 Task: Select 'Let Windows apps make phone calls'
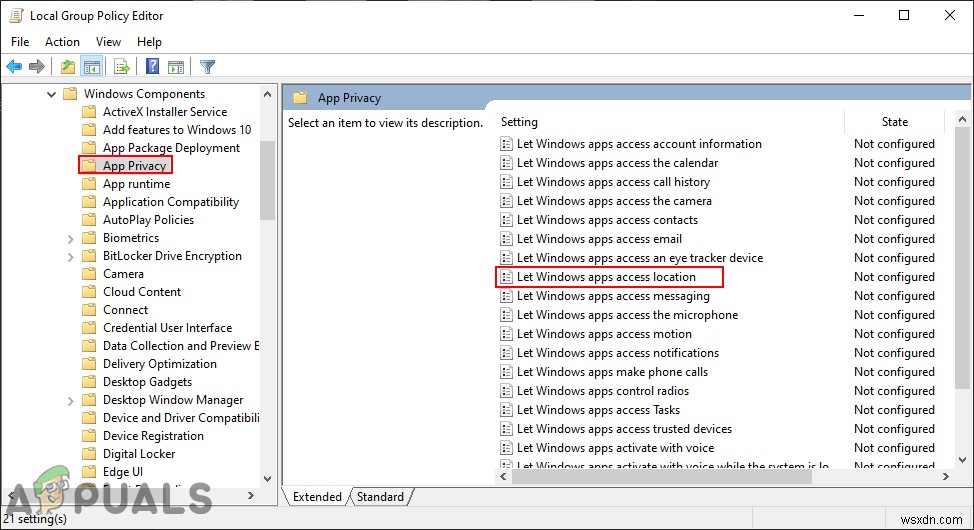pyautogui.click(x=612, y=372)
